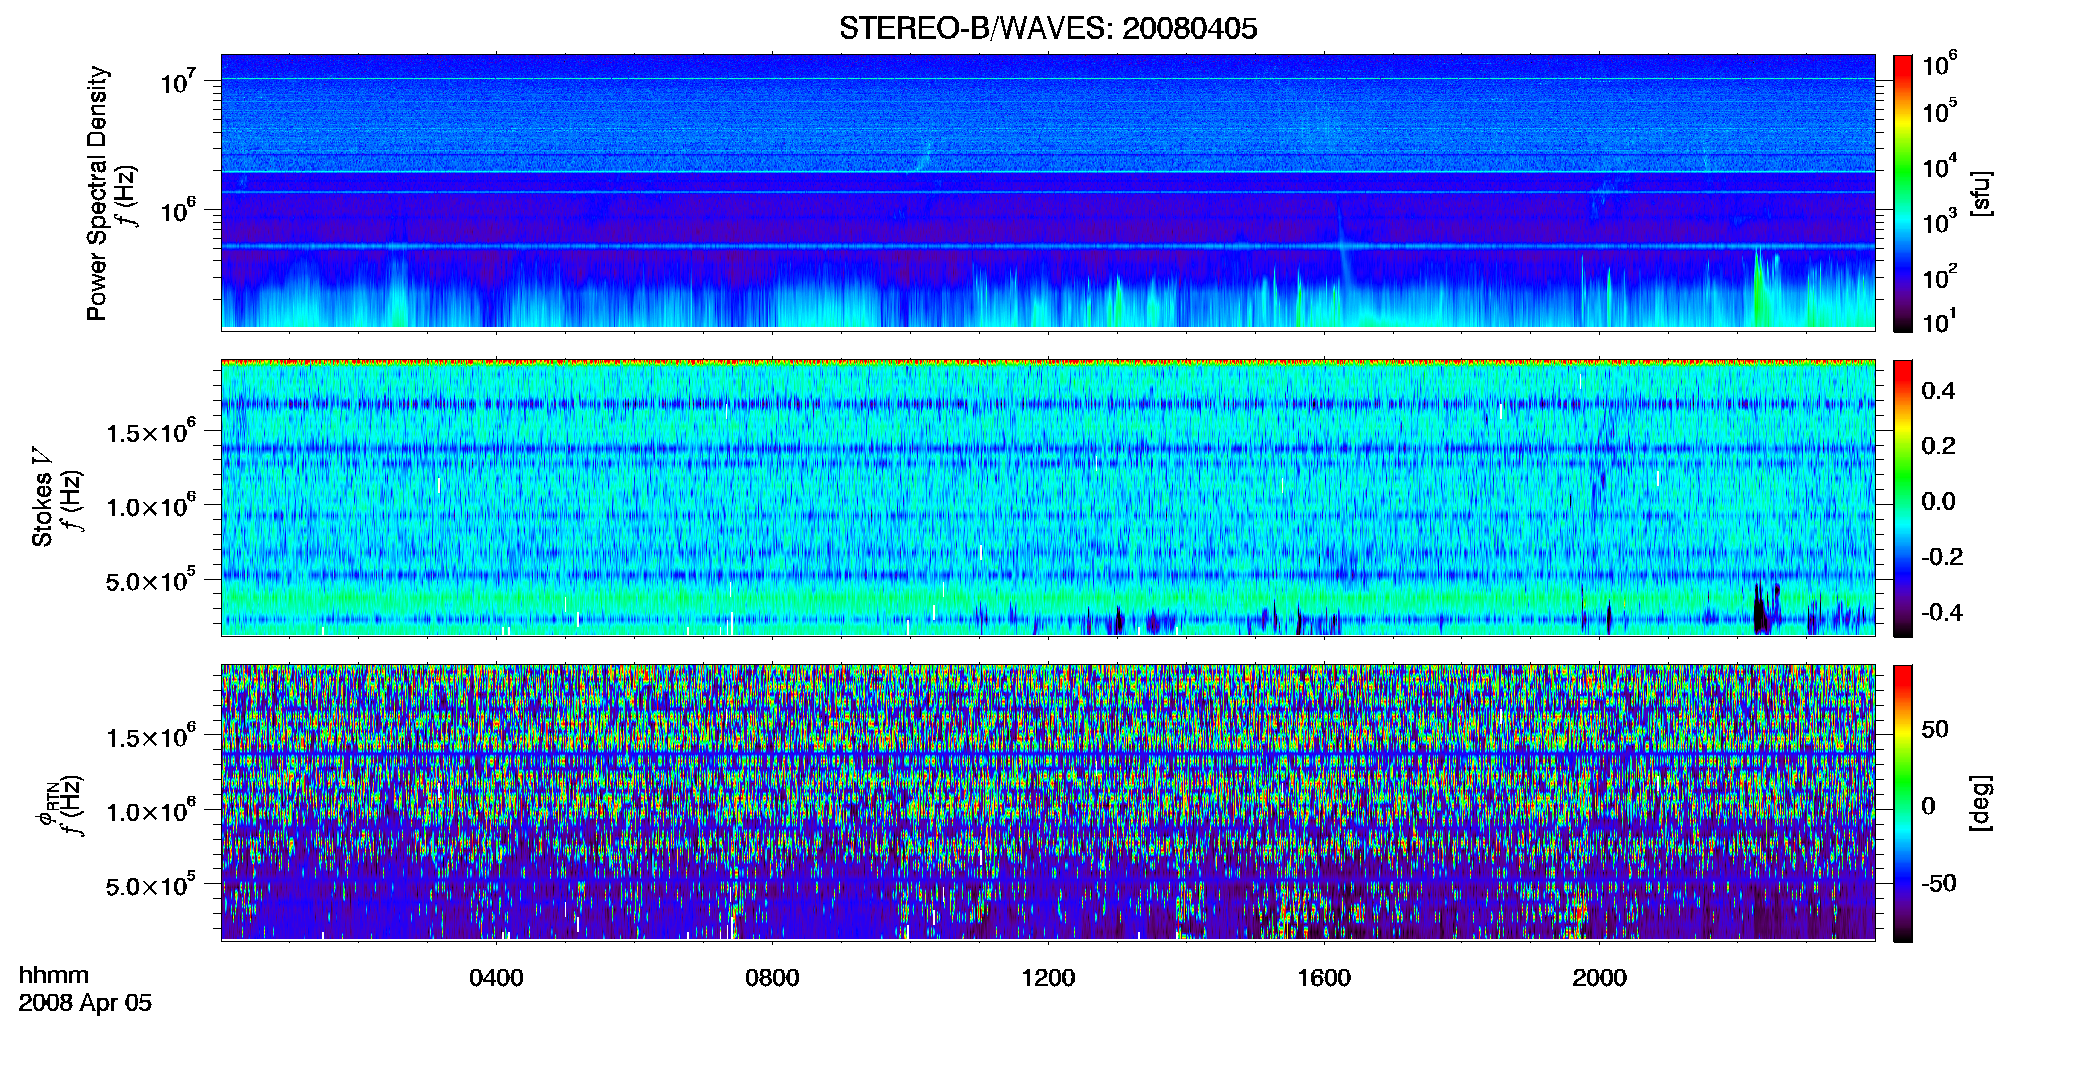
Task: Click the Stokes V axis label
Action: 42,497
